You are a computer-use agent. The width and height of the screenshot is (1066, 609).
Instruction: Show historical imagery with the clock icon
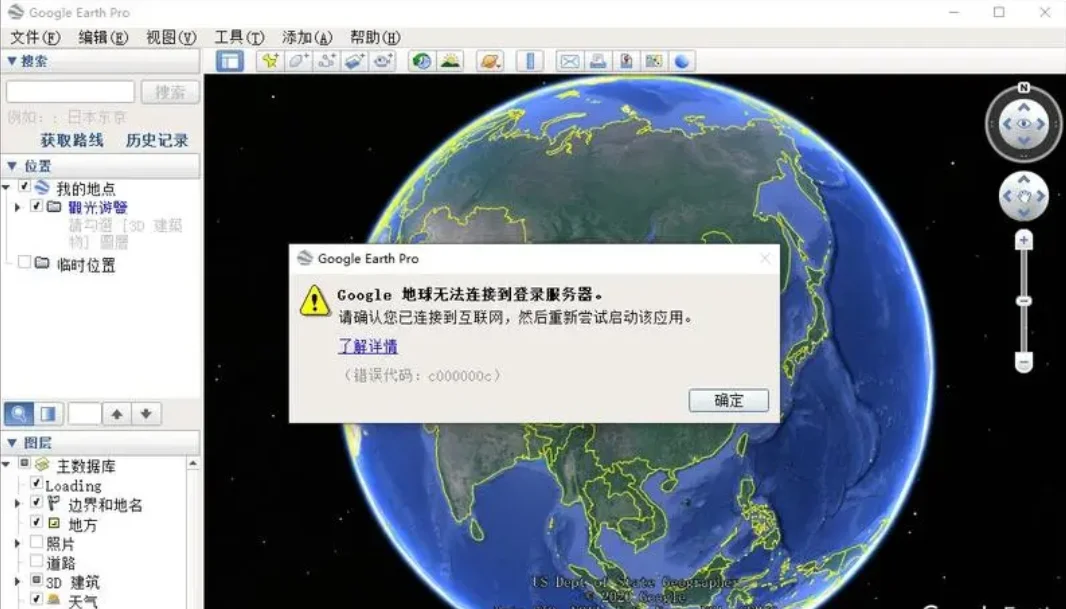[422, 61]
